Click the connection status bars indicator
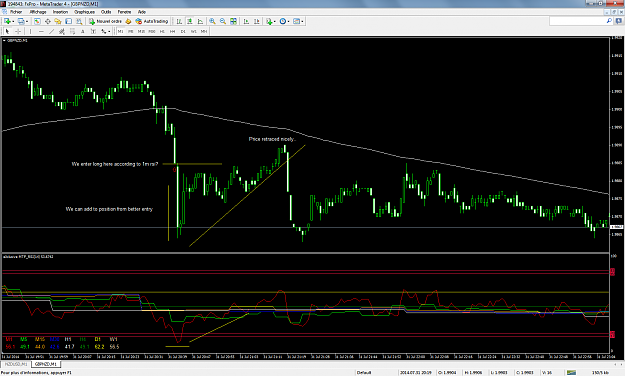625x376 pixels. pyautogui.click(x=572, y=372)
